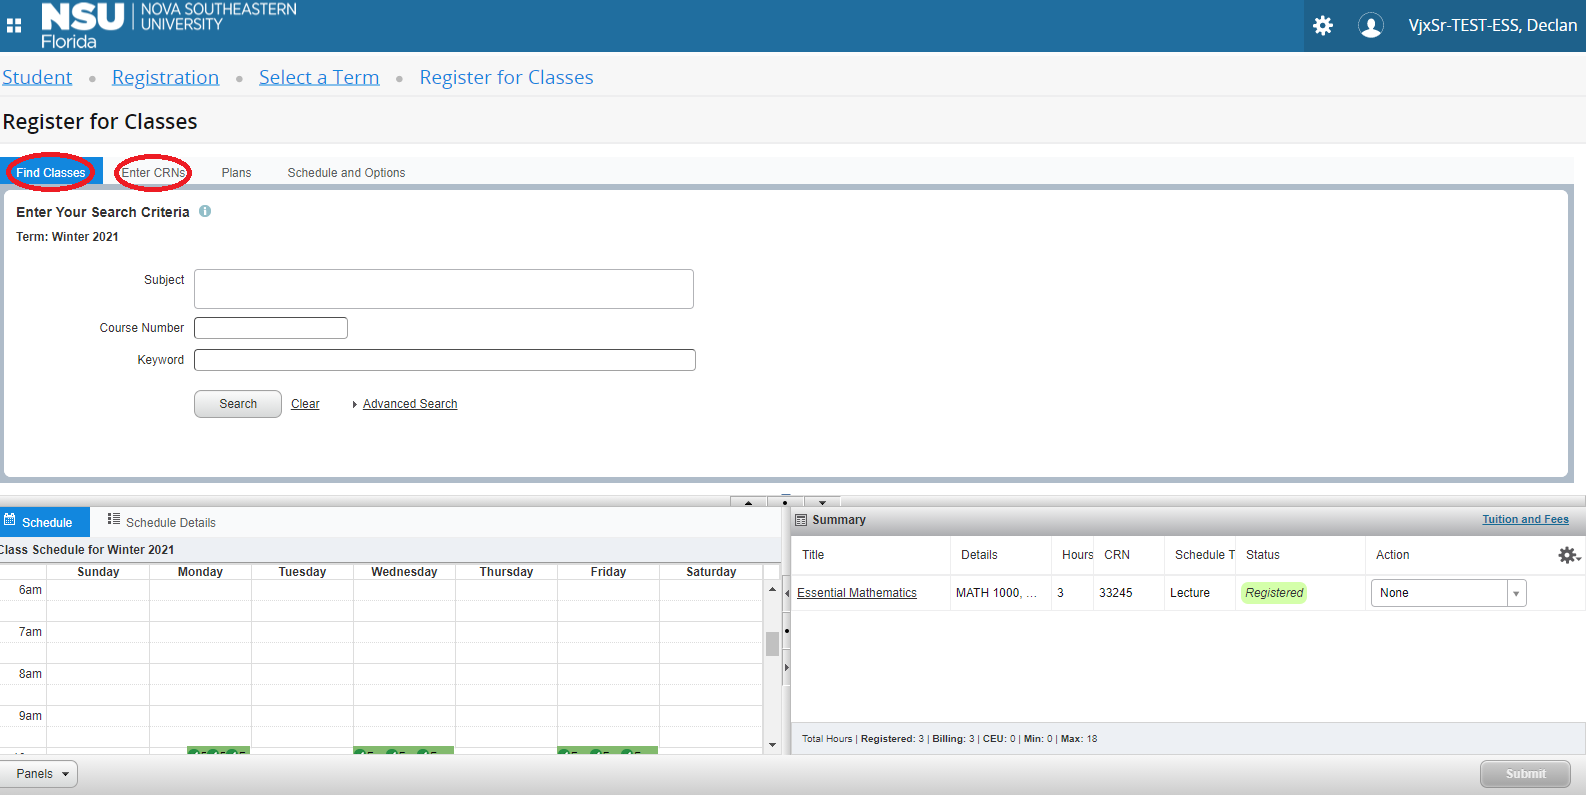Click the user name VjxSr-TEST-ESS, Declan

1492,26
